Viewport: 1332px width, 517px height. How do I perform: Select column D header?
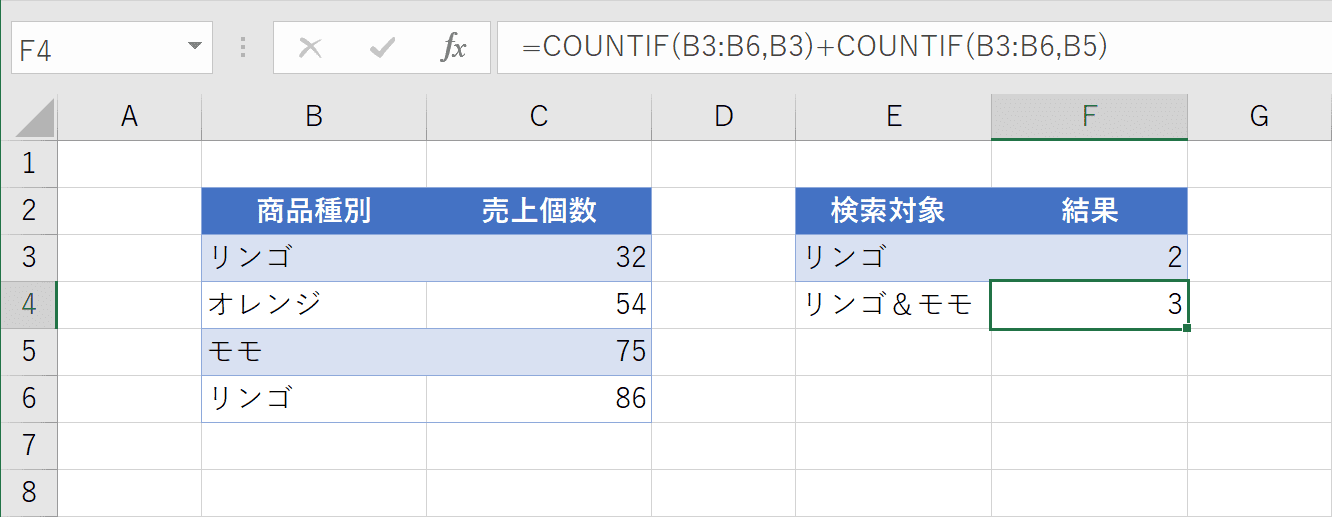pos(723,117)
